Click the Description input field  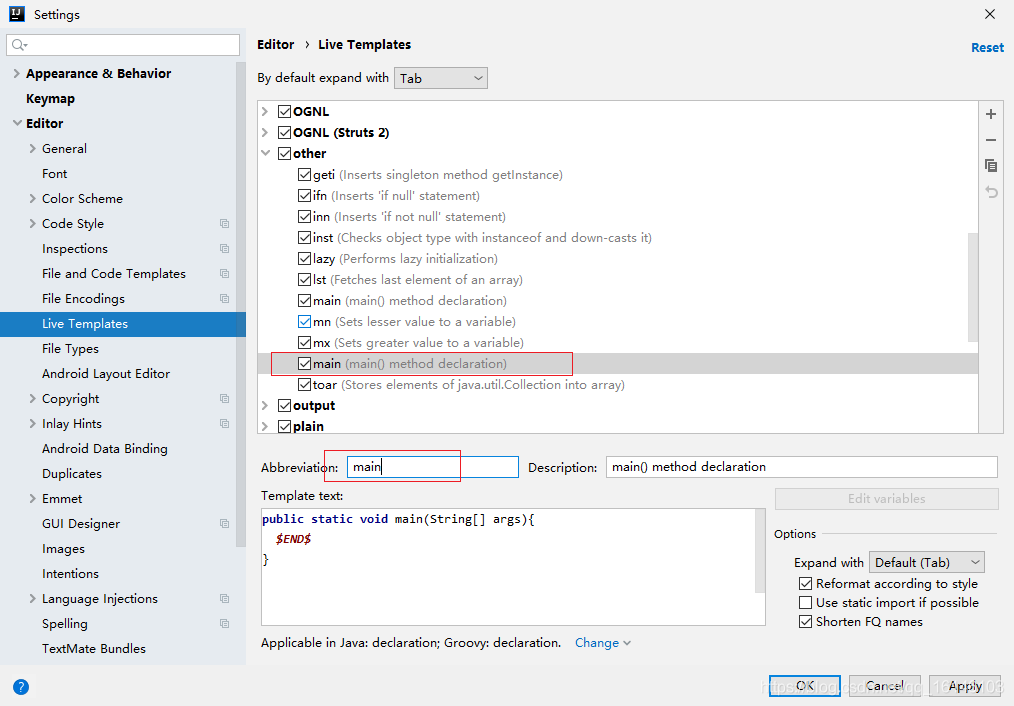pos(801,467)
